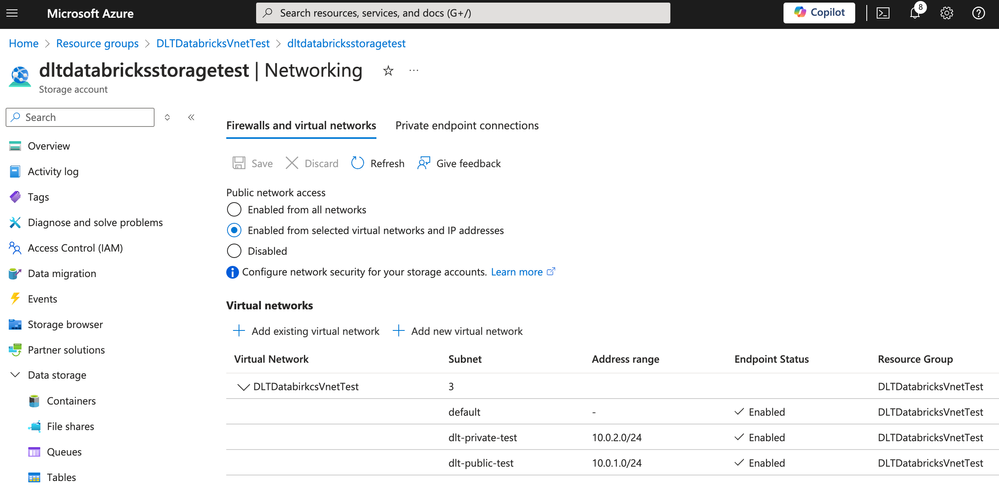Favorite the resource with the star icon
The width and height of the screenshot is (999, 492).
pos(388,71)
